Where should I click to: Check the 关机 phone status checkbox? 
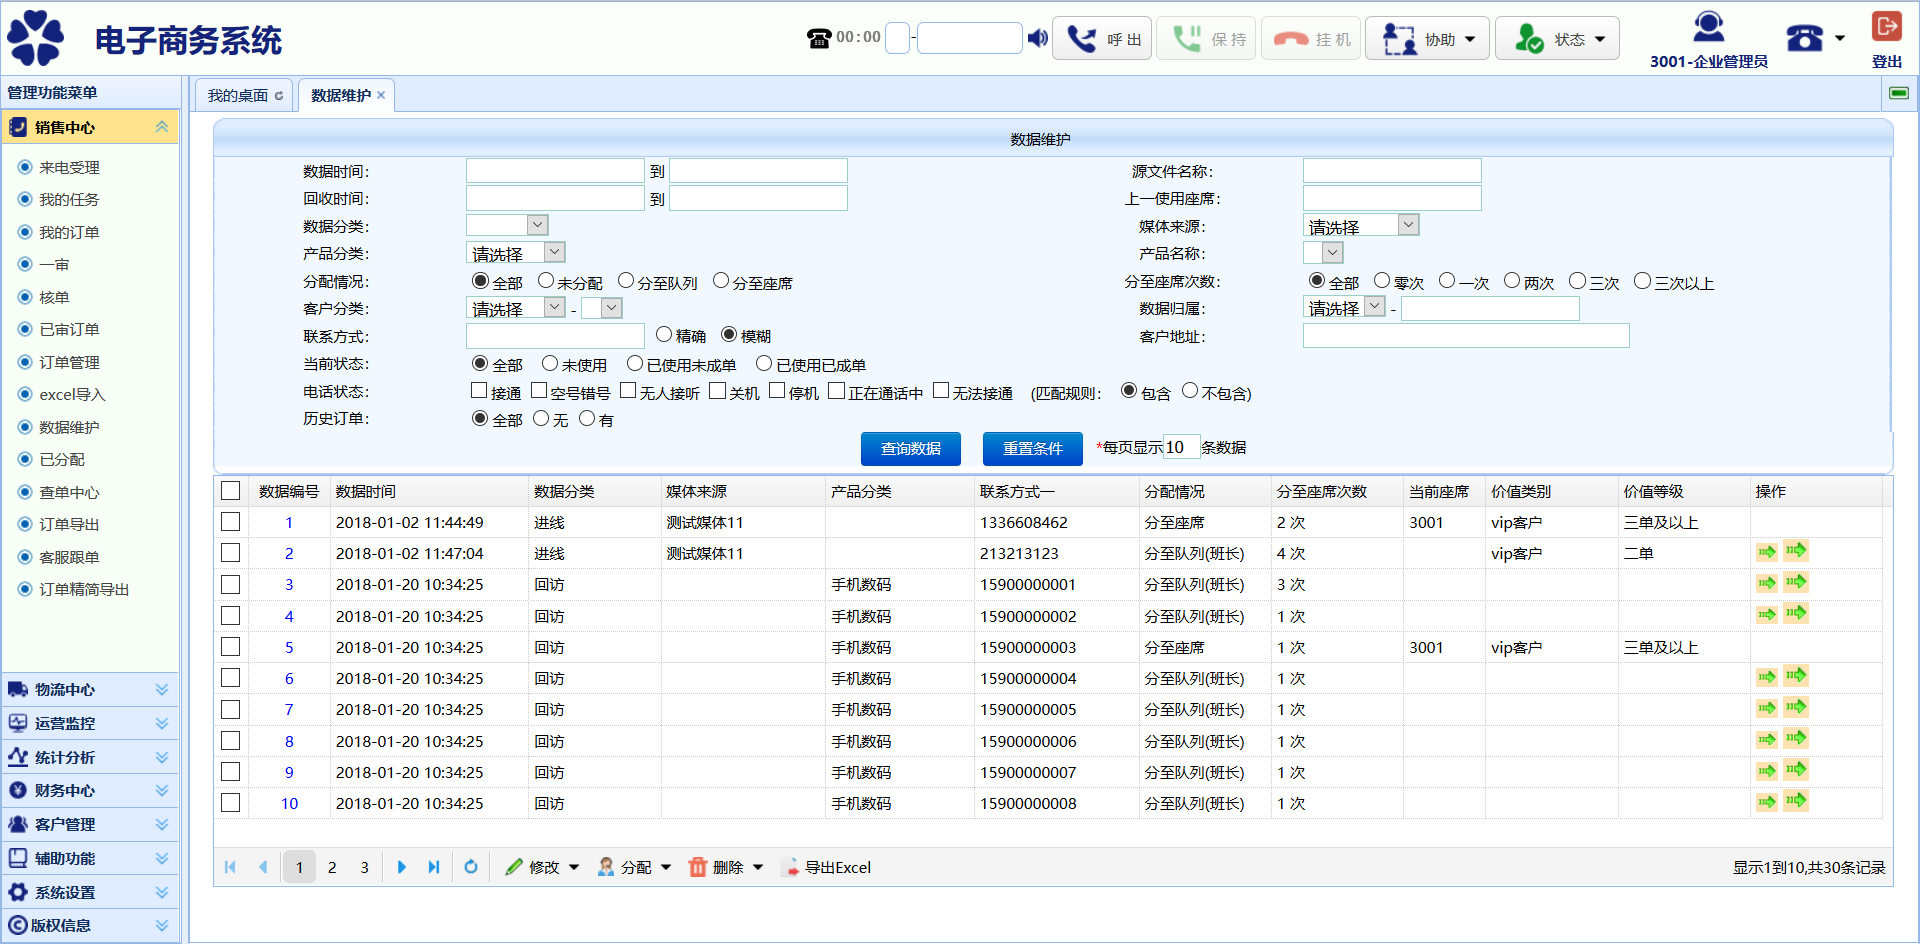[x=717, y=390]
